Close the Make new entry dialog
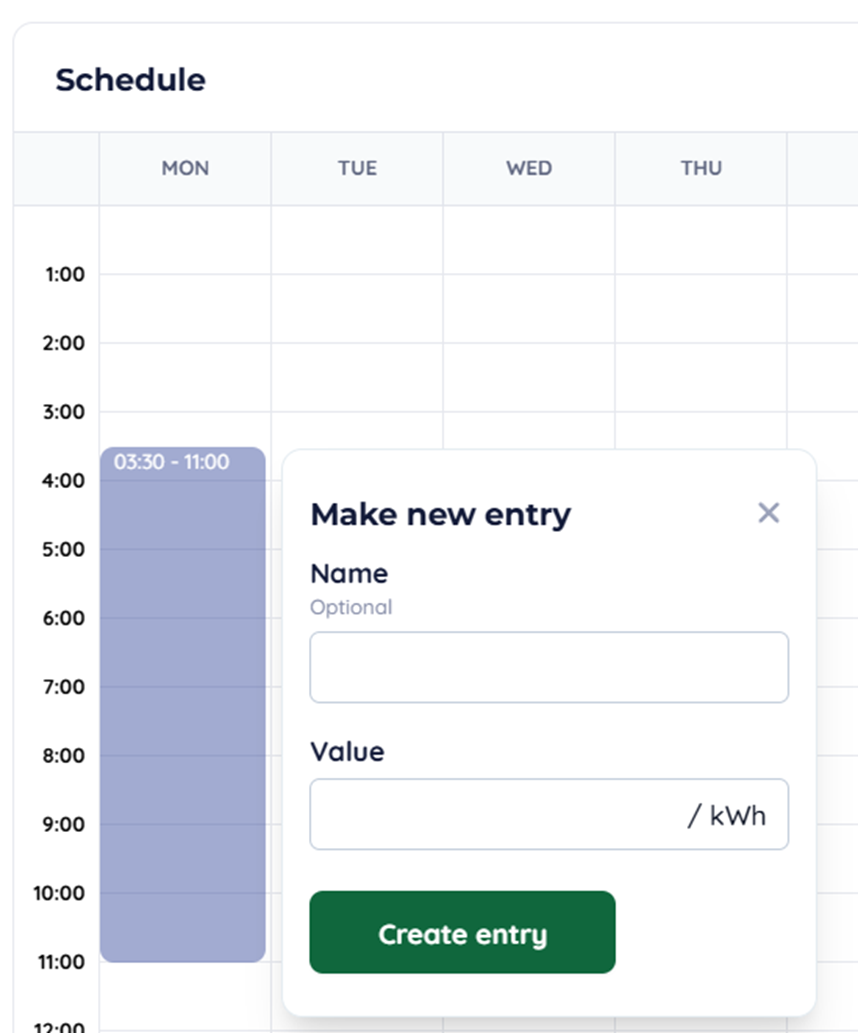The width and height of the screenshot is (858, 1033). pyautogui.click(x=768, y=513)
